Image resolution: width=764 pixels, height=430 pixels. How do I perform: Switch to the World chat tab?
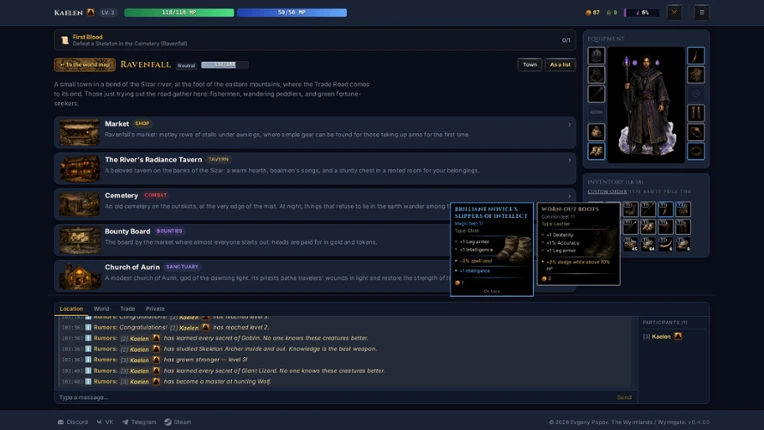tap(101, 309)
